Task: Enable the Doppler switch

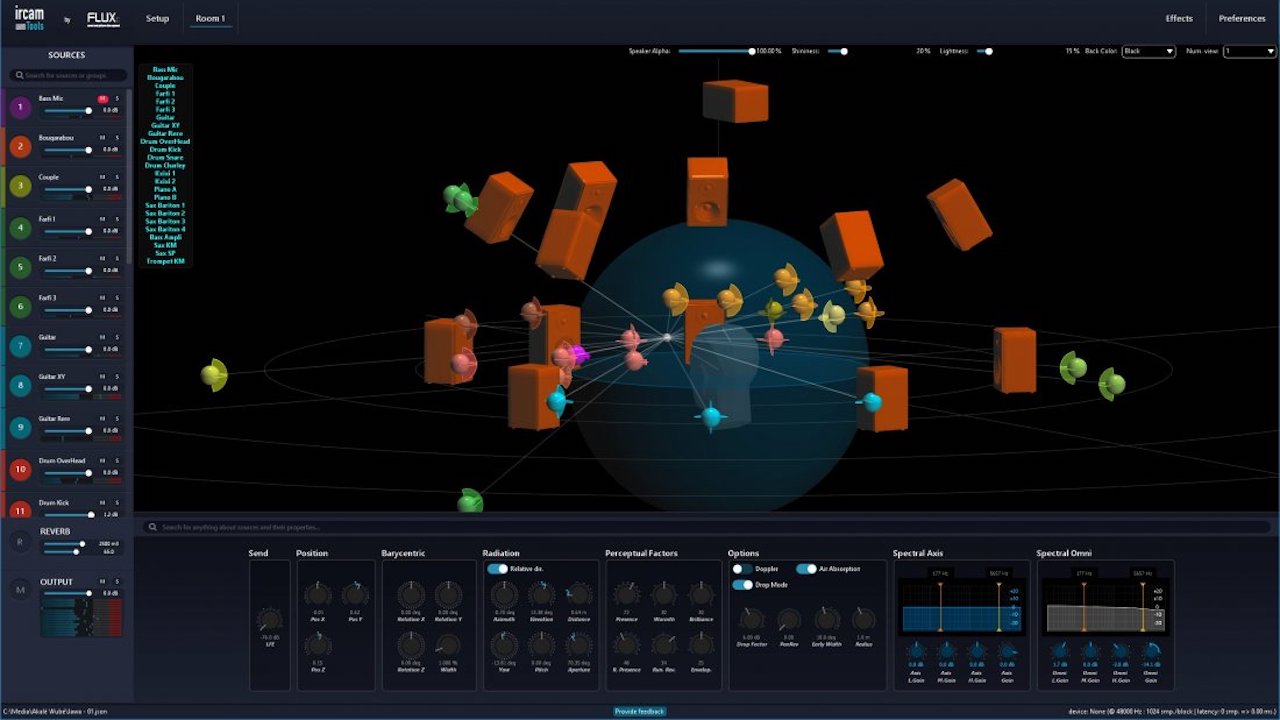Action: pyautogui.click(x=743, y=569)
